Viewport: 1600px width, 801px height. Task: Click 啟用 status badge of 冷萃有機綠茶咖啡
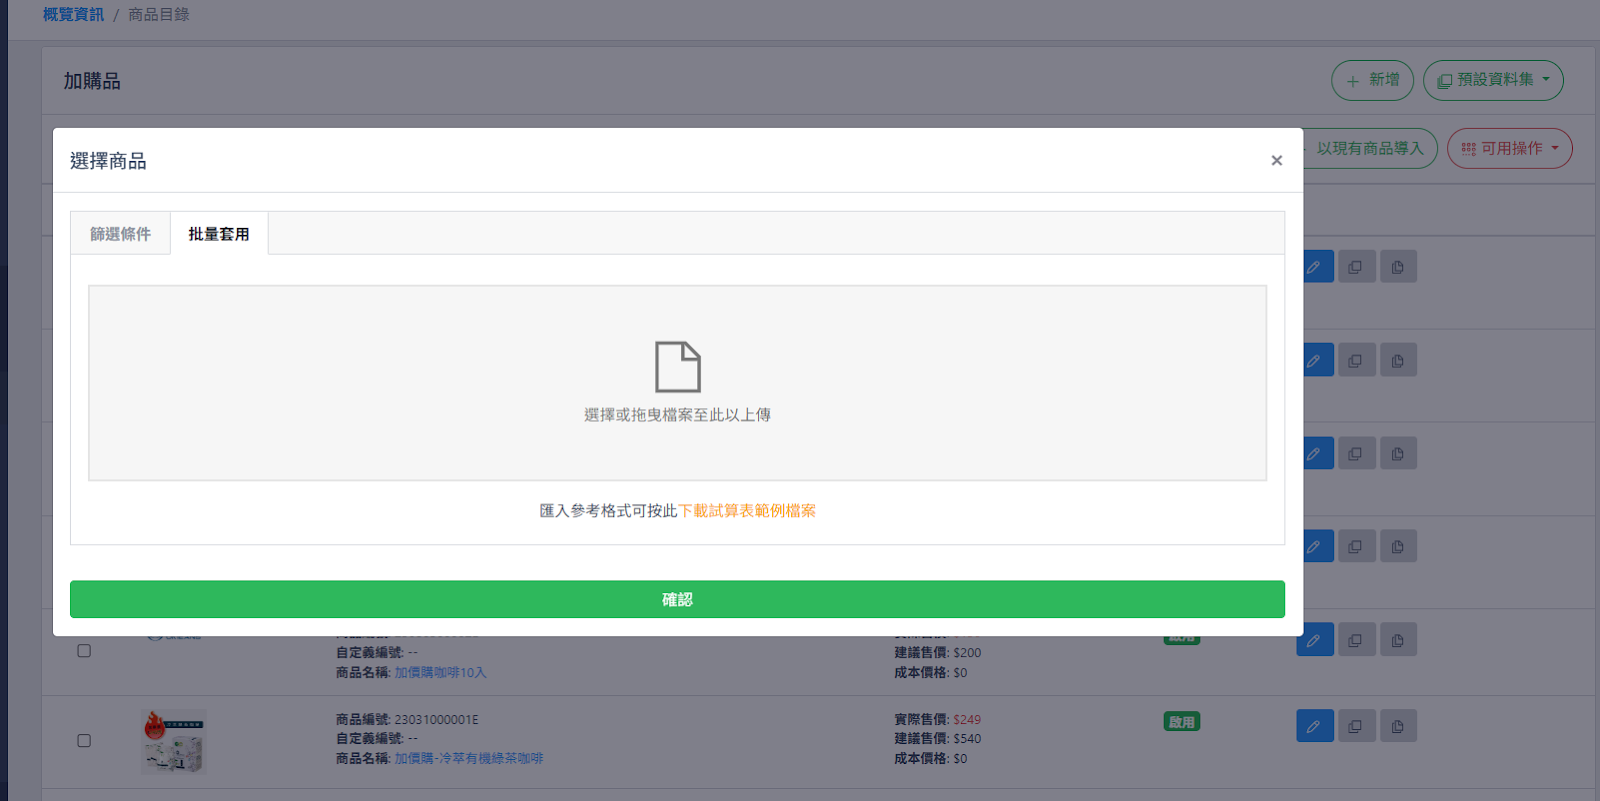(x=1182, y=722)
